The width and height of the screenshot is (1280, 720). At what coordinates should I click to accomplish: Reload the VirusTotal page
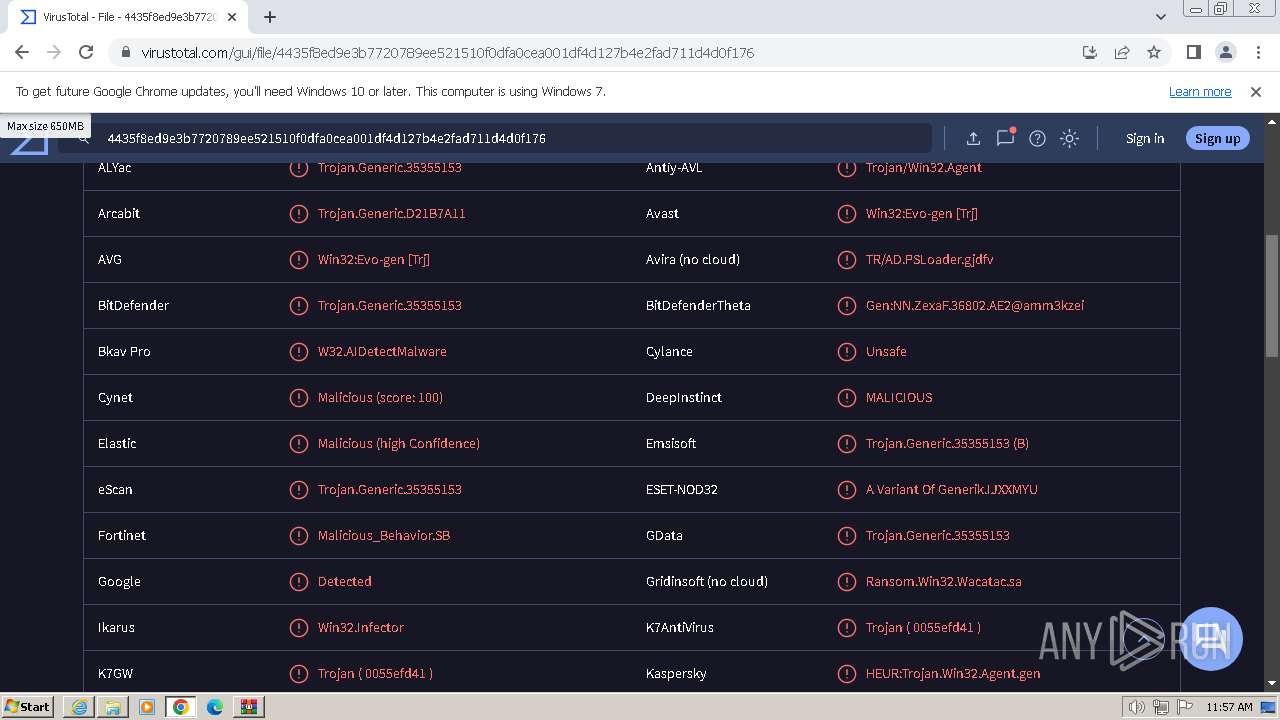tap(86, 52)
